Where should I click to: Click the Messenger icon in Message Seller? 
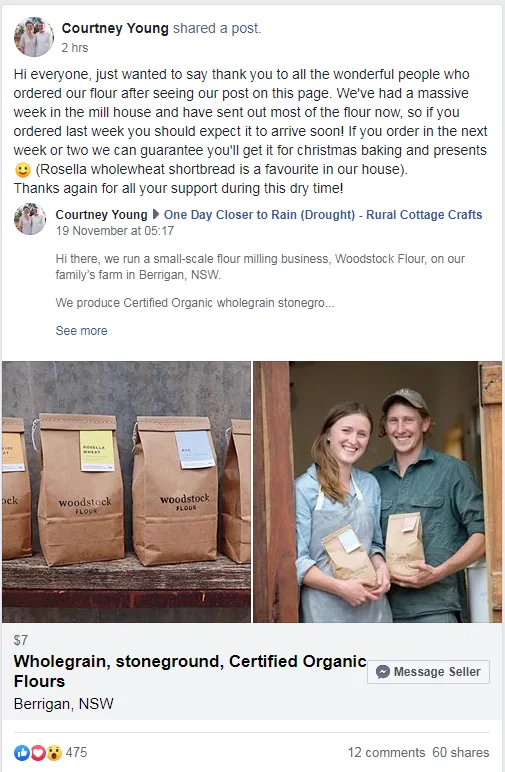tap(382, 672)
